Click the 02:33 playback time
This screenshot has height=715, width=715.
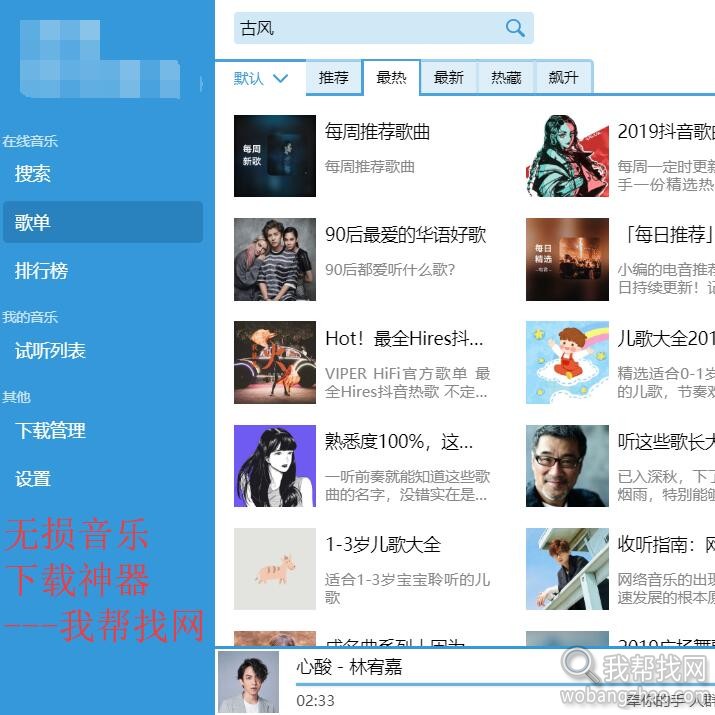315,700
